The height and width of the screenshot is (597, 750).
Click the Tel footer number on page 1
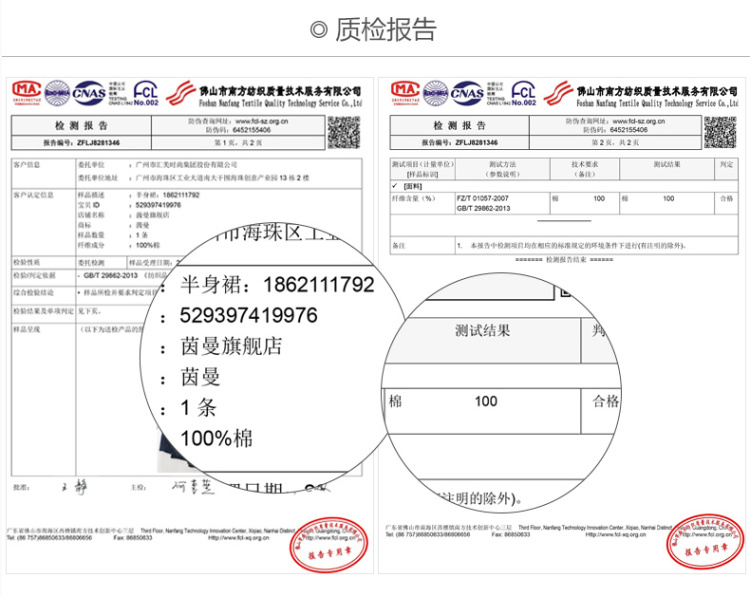(x=49, y=538)
